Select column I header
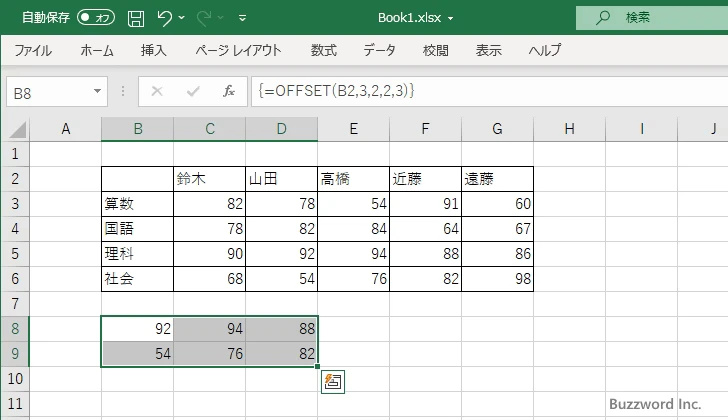 pos(642,129)
